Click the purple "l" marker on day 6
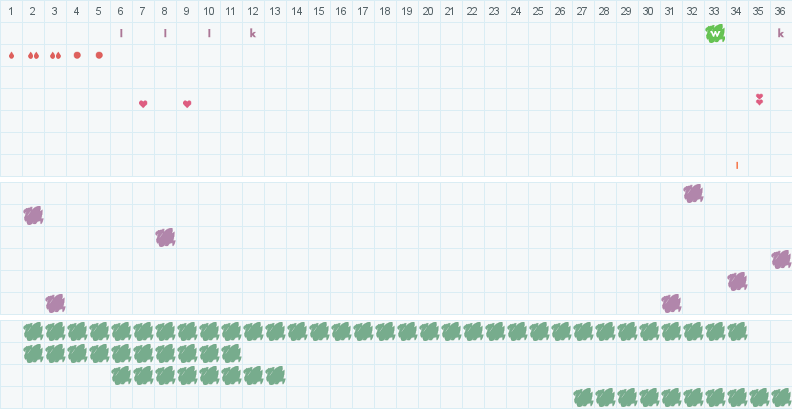Screen dimensions: 792x409 point(121,34)
